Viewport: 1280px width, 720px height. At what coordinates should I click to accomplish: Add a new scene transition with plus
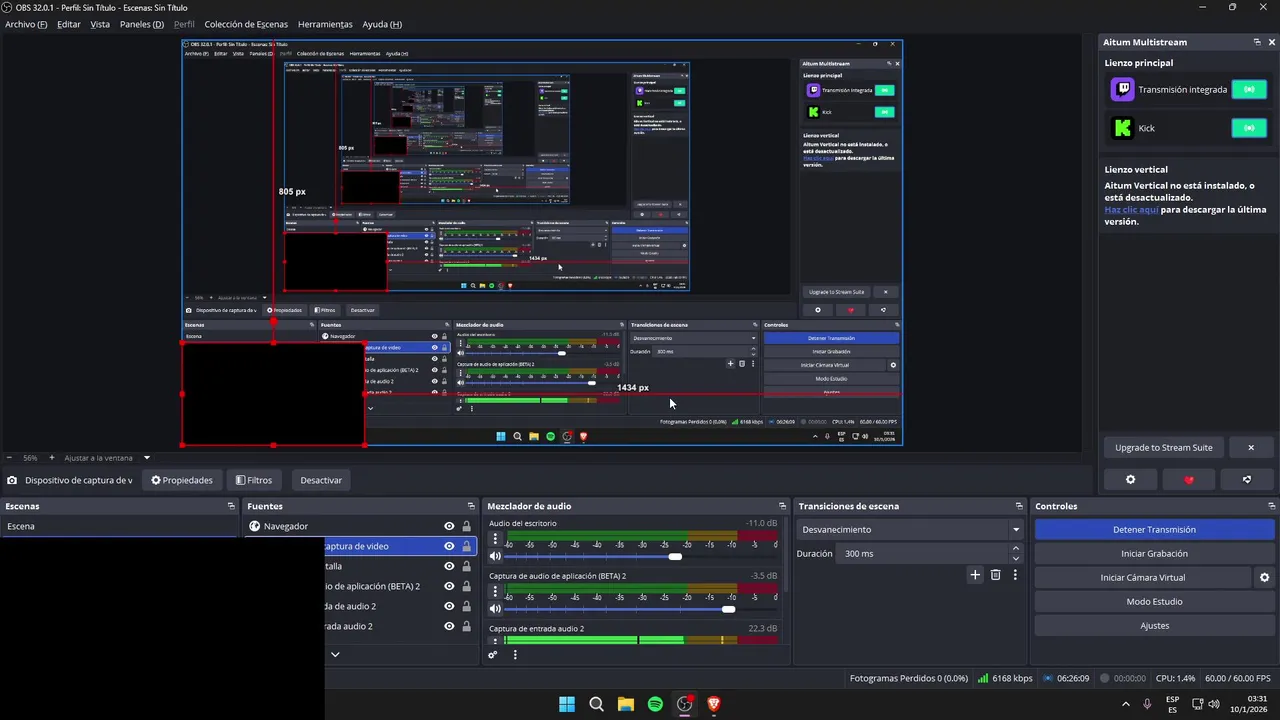coord(975,575)
